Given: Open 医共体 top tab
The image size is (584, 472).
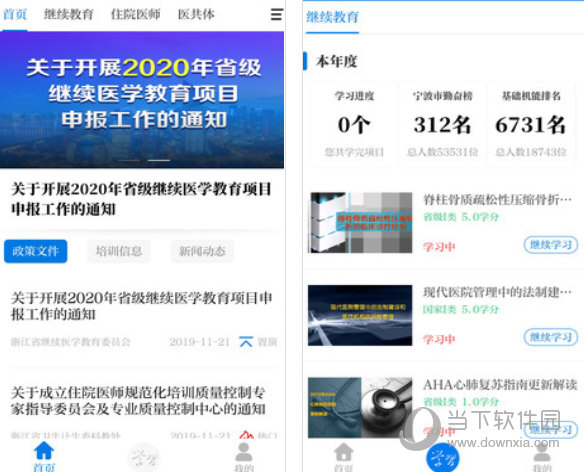Looking at the screenshot, I should click(196, 14).
